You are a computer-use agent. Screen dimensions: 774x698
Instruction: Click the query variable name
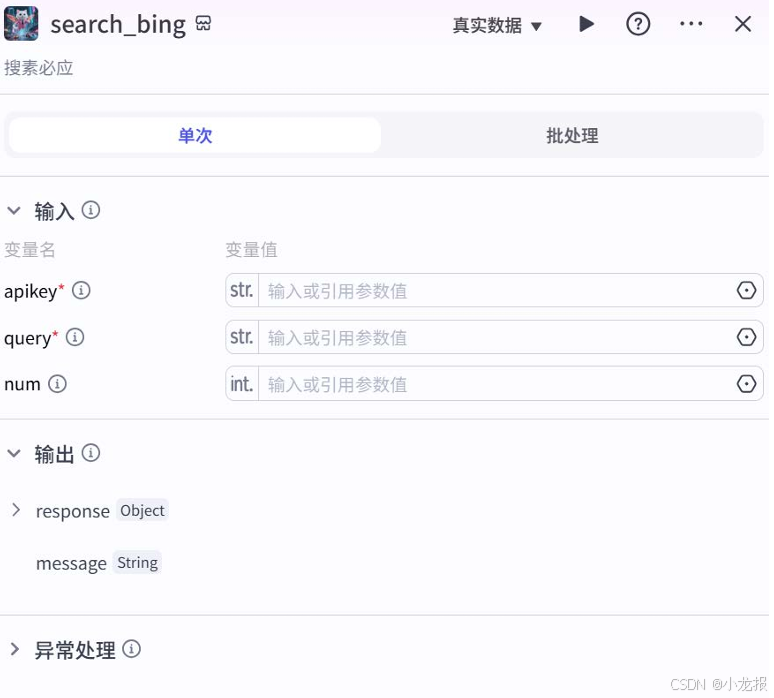click(x=28, y=339)
